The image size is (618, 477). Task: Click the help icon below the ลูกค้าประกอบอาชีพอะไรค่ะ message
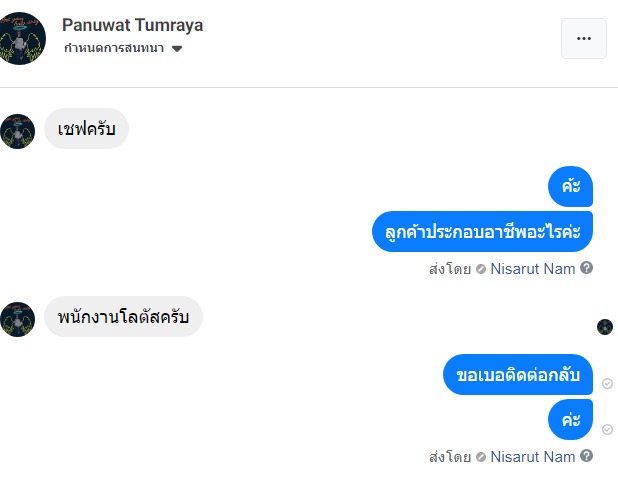(x=587, y=268)
